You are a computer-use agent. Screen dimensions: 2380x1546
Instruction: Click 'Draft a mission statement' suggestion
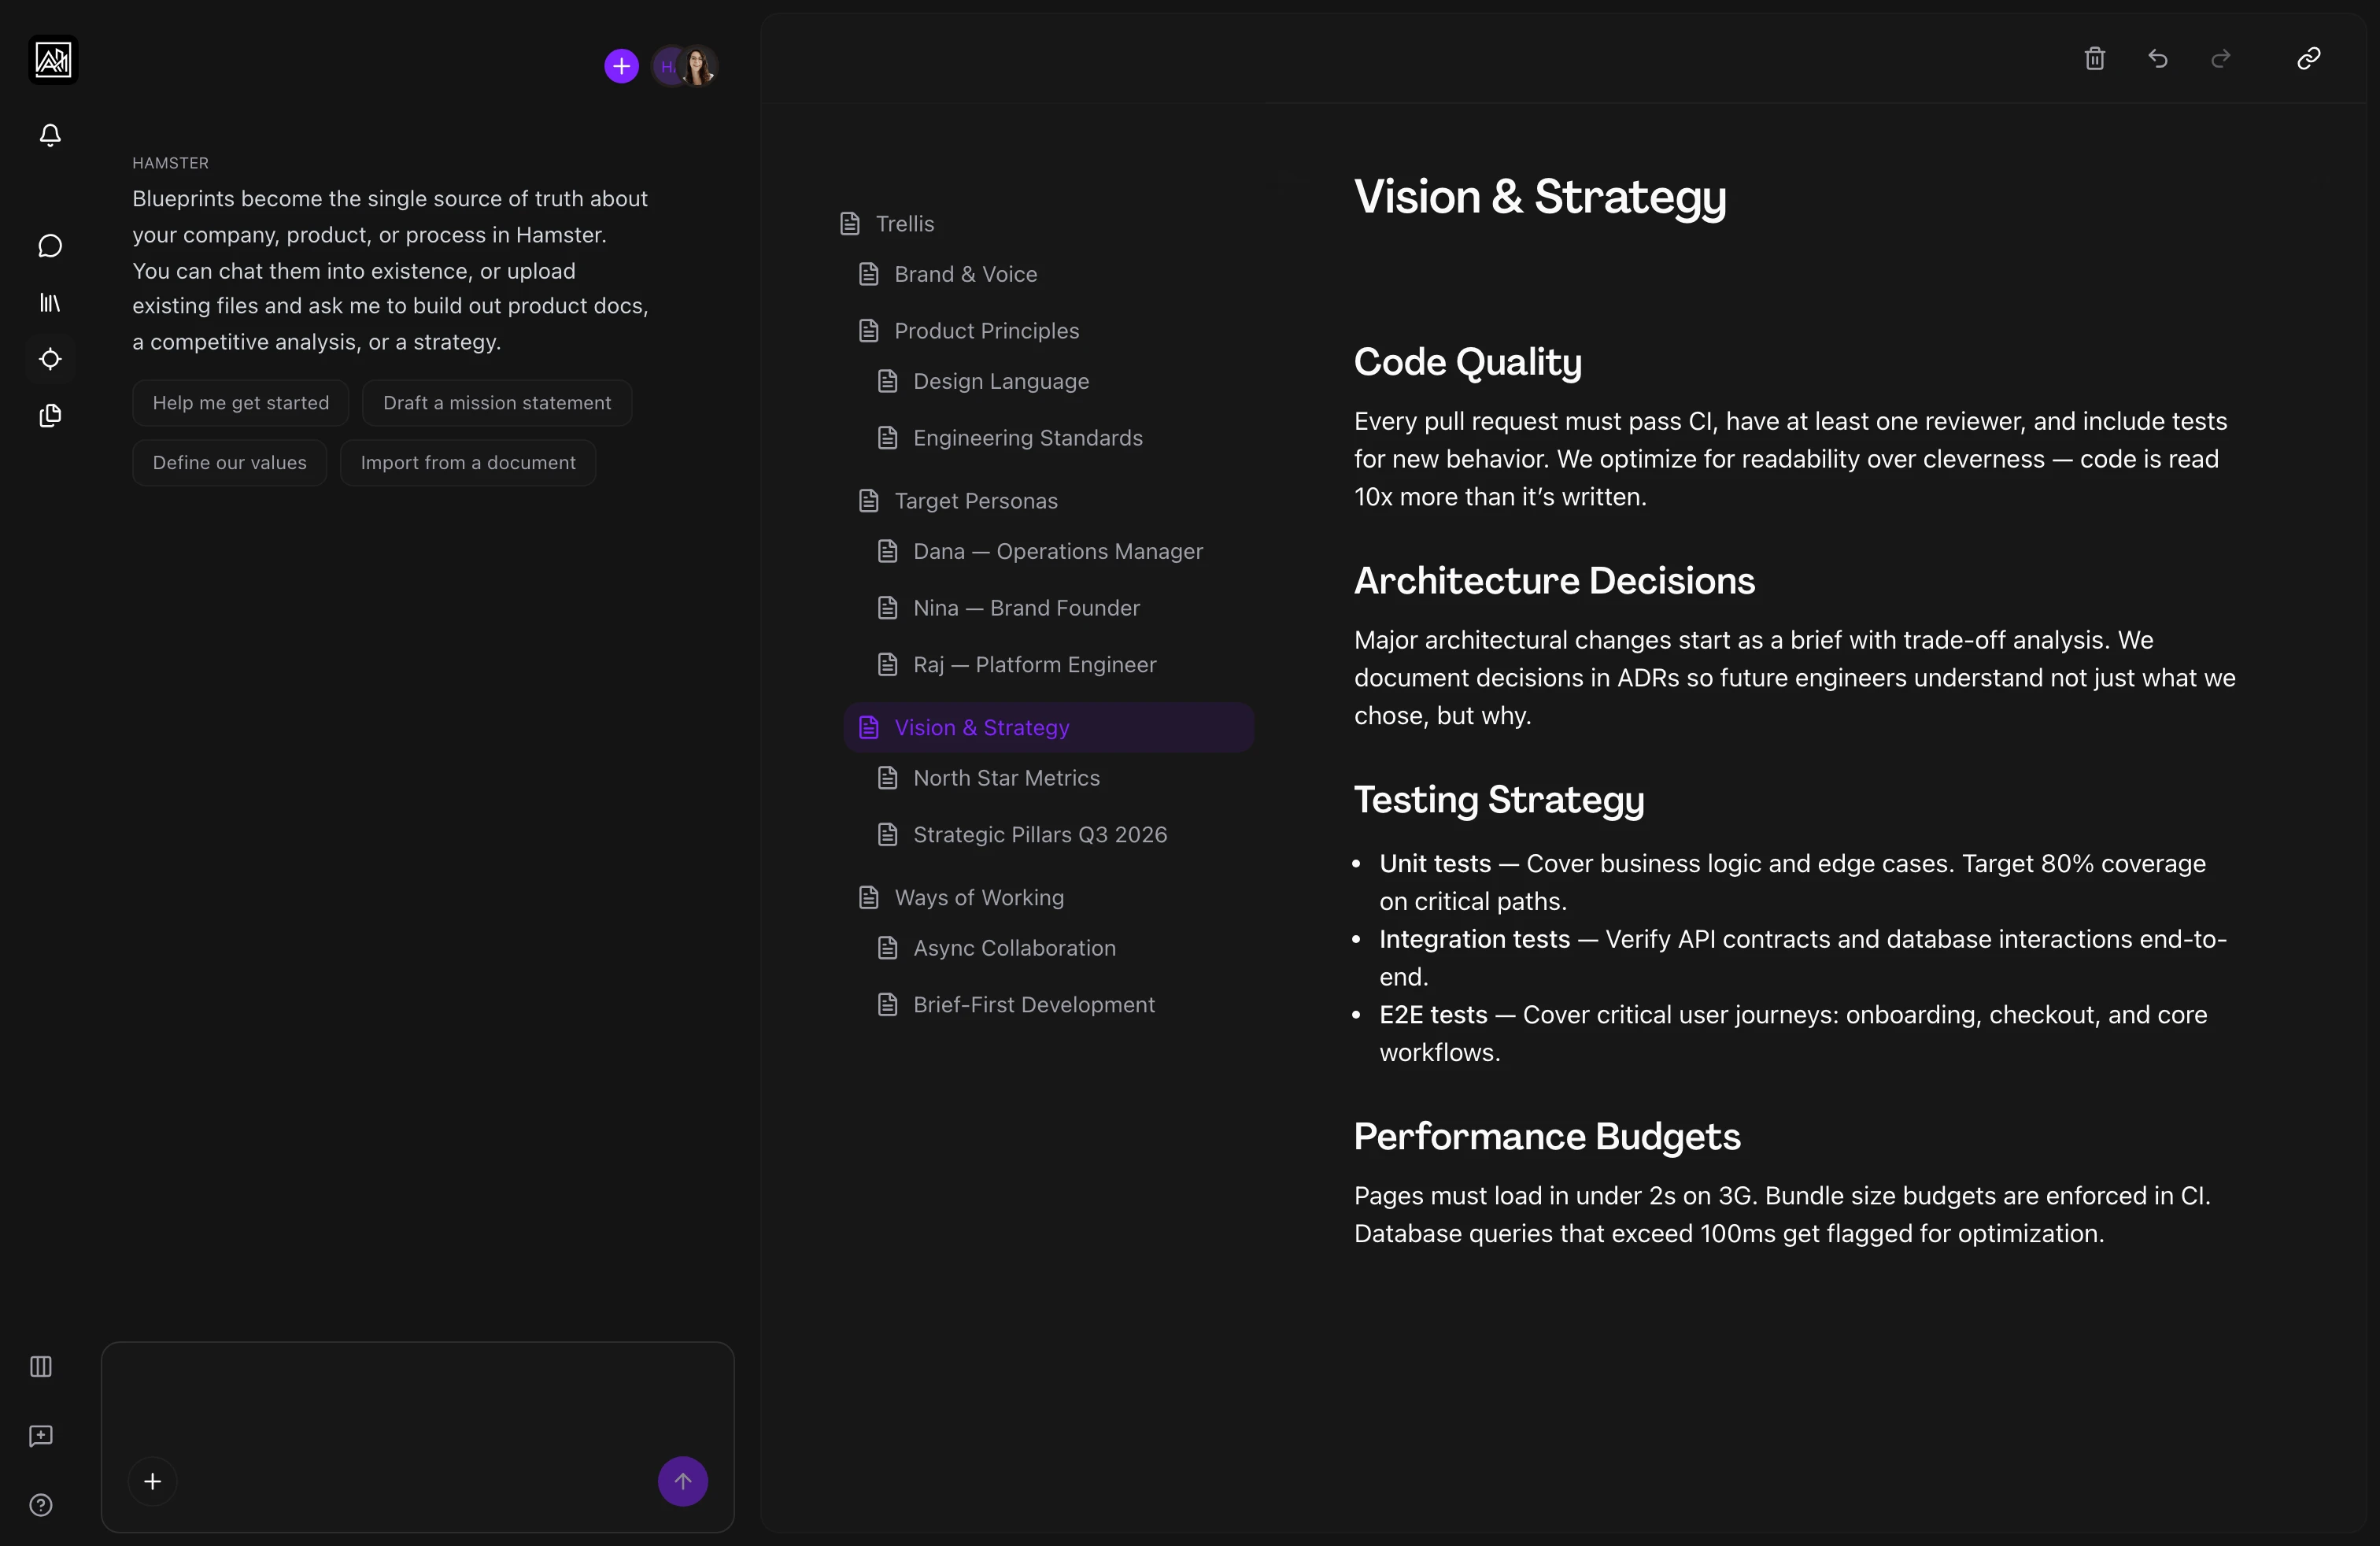tap(497, 403)
